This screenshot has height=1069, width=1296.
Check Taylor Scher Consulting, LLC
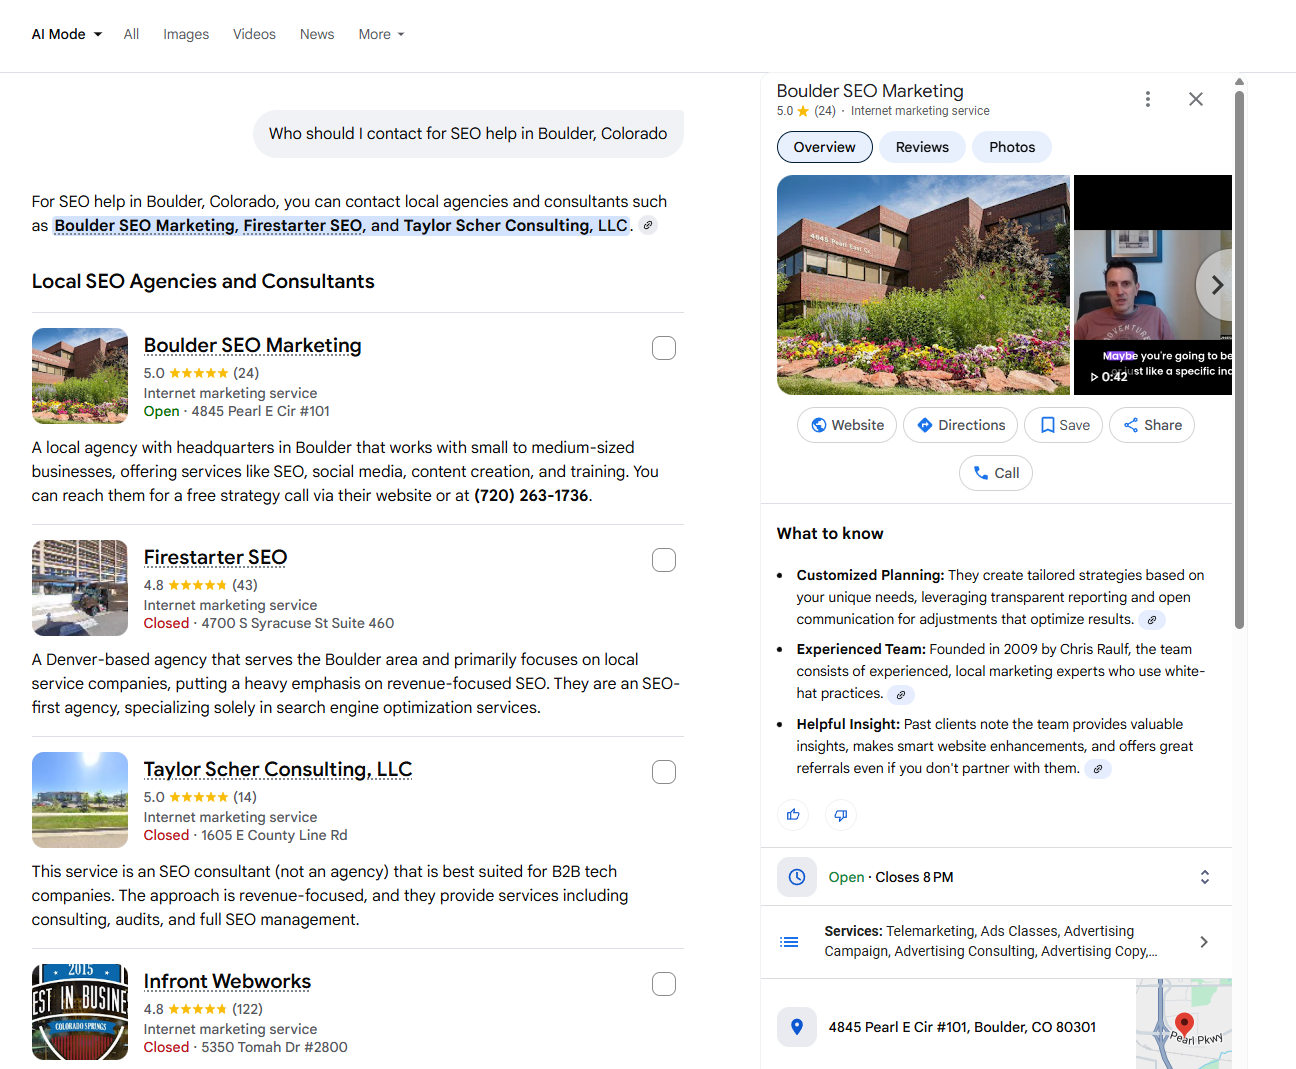pyautogui.click(x=663, y=771)
